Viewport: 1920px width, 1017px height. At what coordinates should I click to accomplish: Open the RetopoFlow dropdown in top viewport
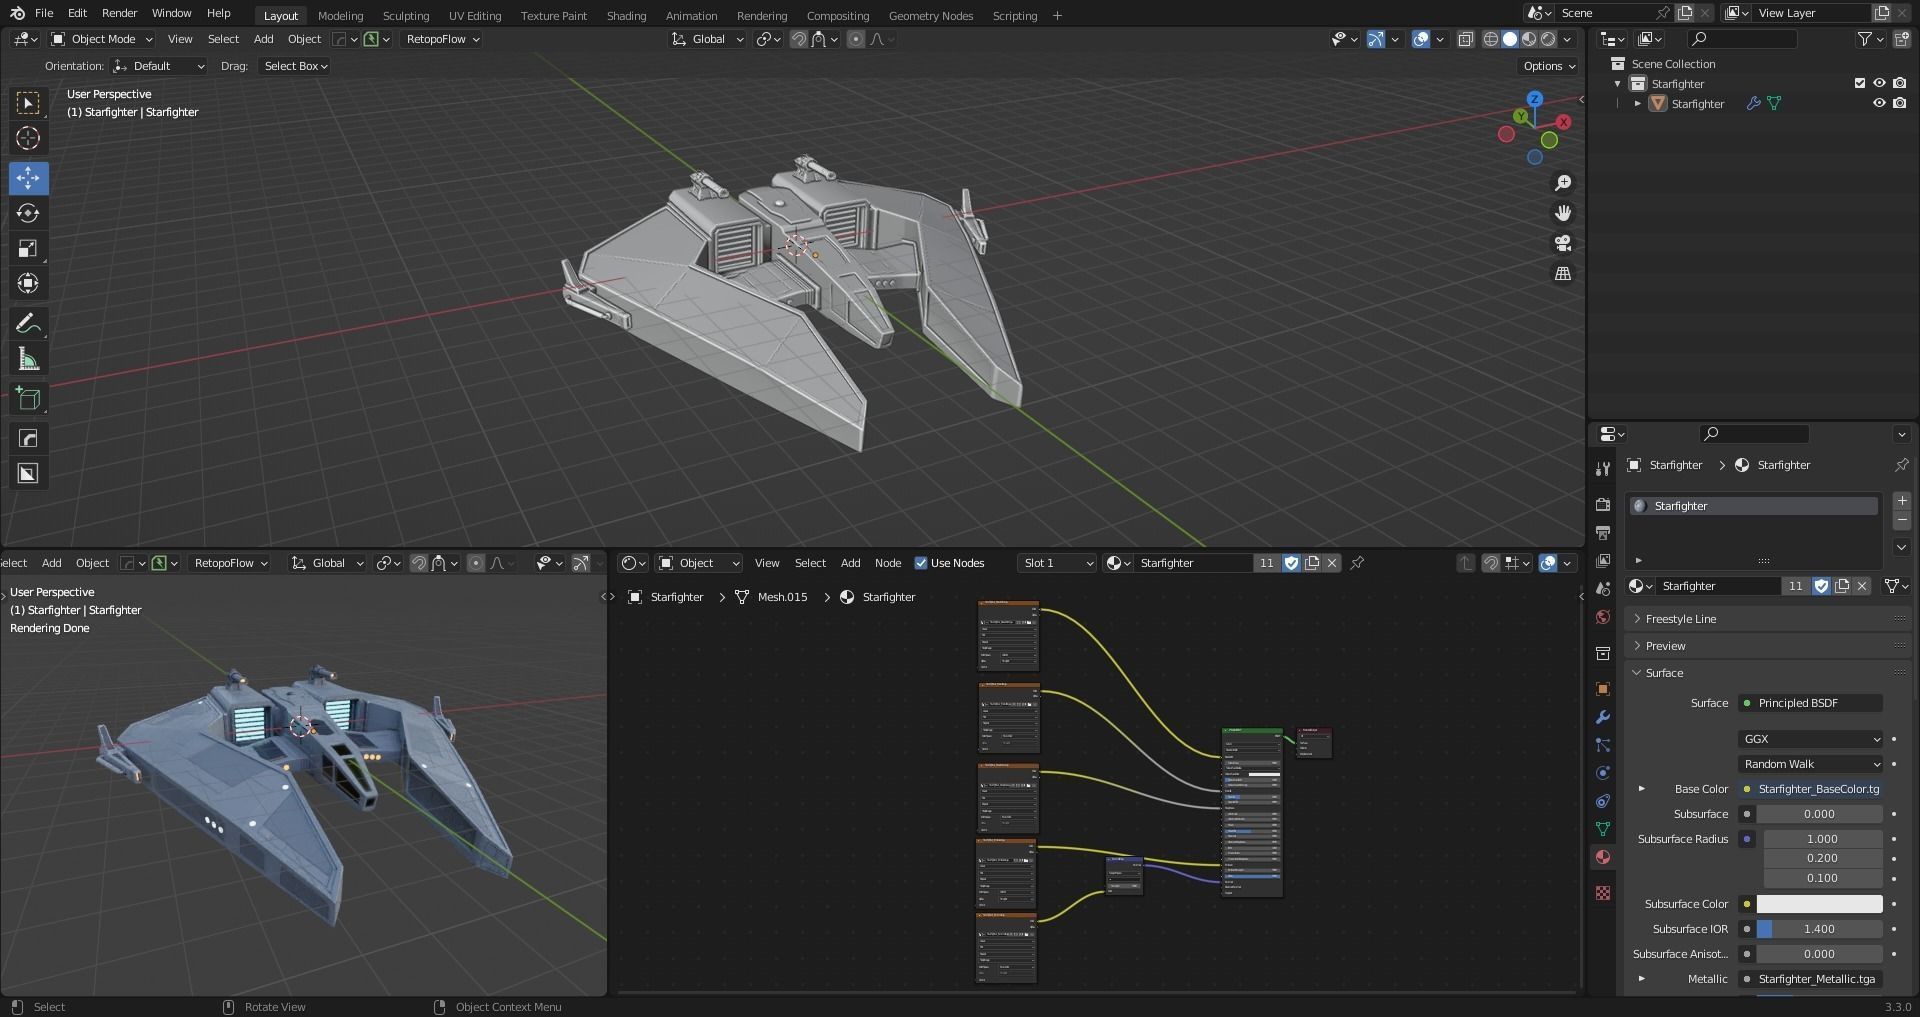tap(442, 39)
